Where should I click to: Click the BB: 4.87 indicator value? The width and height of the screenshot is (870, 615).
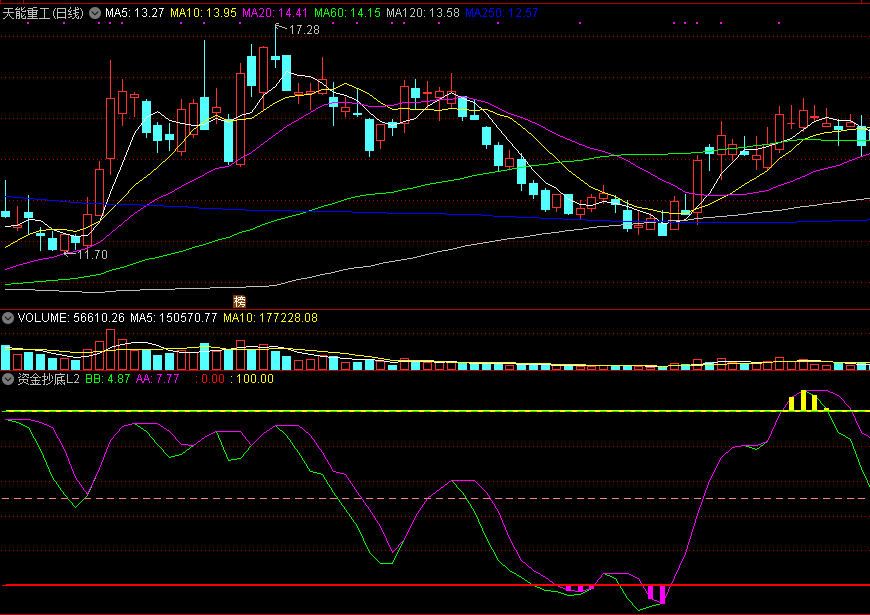(108, 379)
